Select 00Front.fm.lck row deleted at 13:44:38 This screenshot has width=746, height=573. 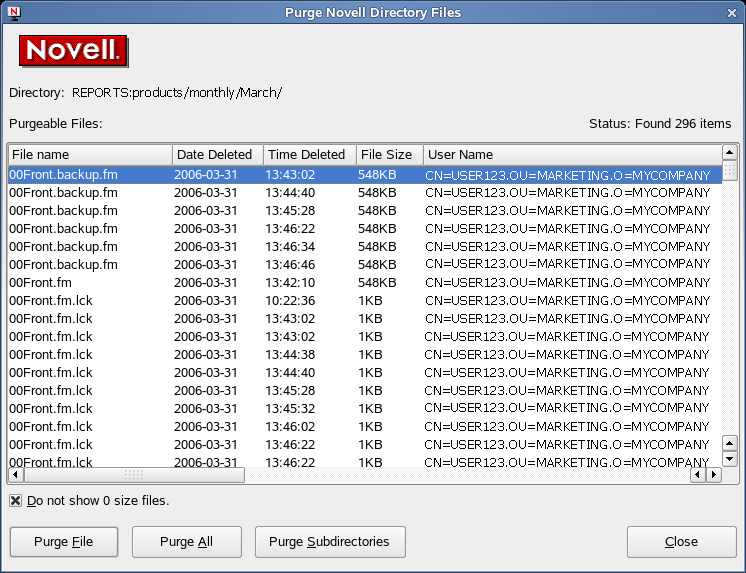[365, 355]
